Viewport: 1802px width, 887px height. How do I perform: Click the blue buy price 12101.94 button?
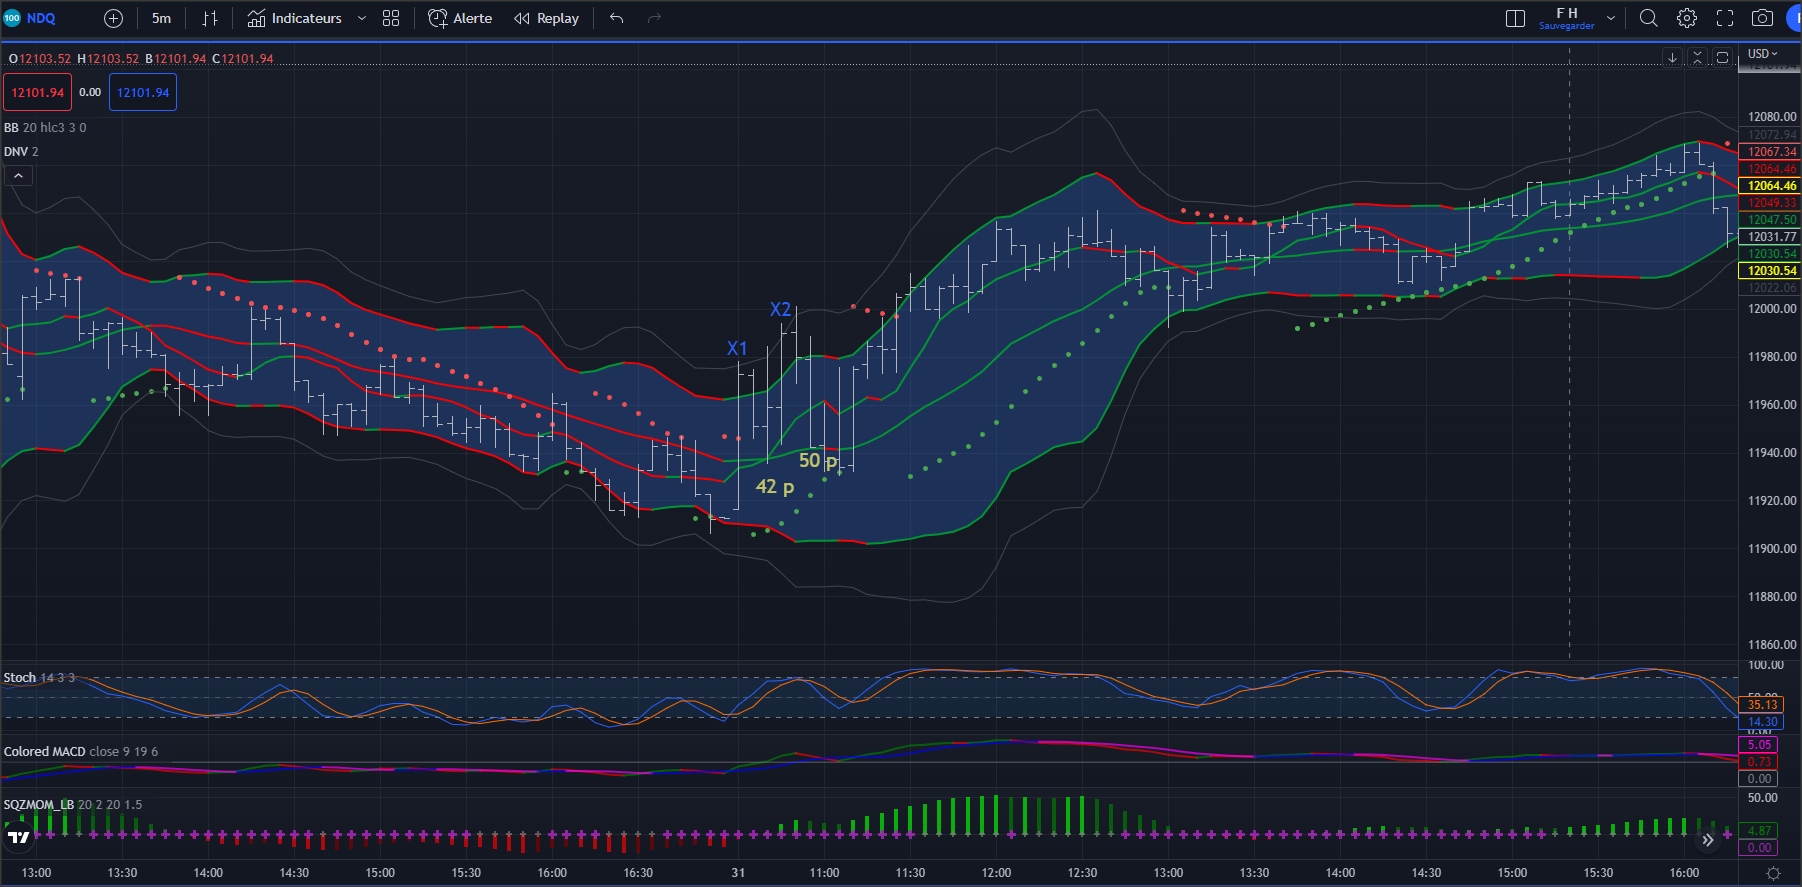[x=143, y=92]
